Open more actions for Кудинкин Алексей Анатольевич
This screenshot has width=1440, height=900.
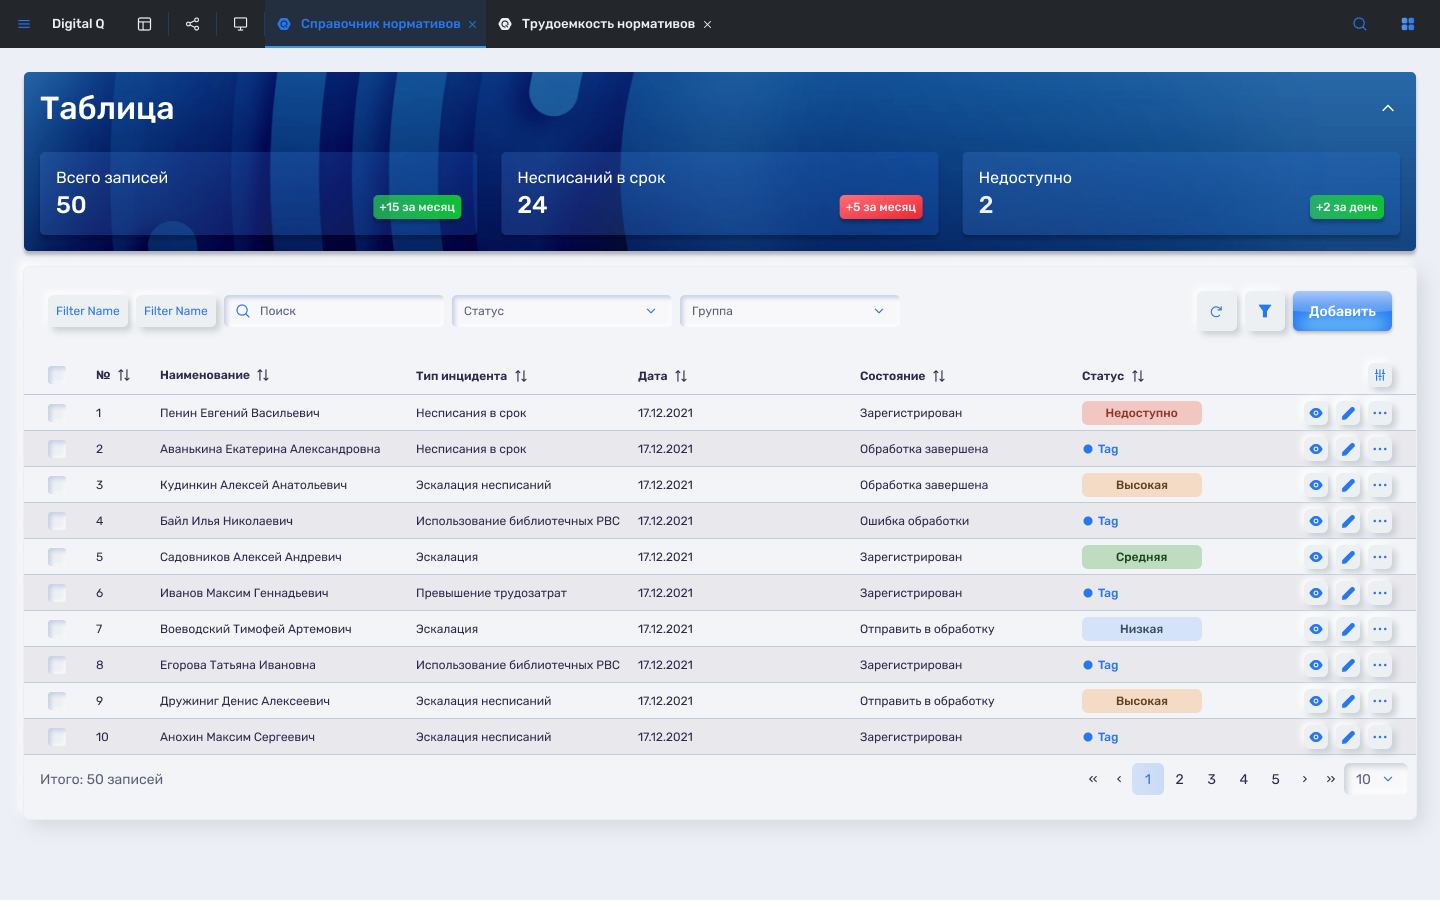point(1380,485)
